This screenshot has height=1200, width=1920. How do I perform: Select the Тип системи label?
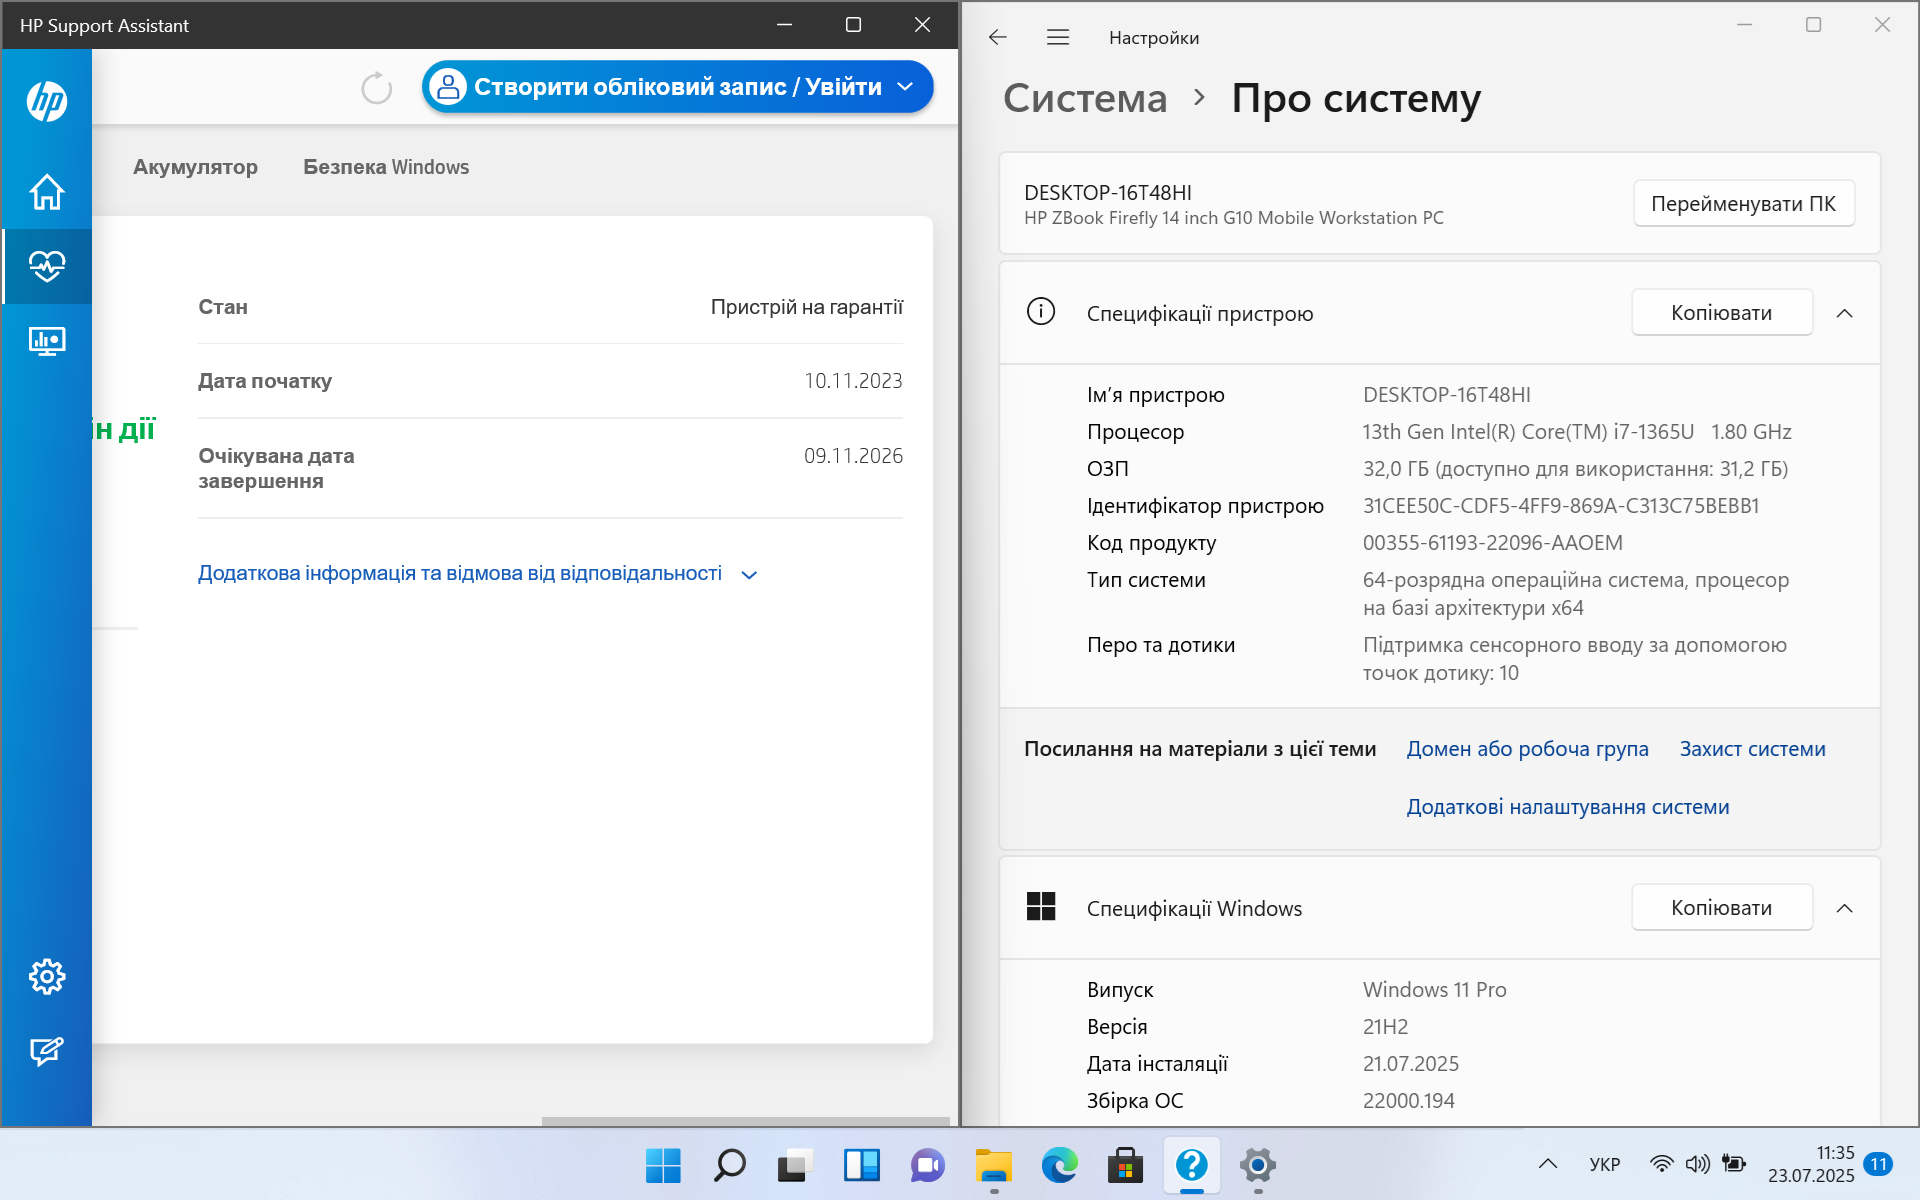pos(1146,580)
